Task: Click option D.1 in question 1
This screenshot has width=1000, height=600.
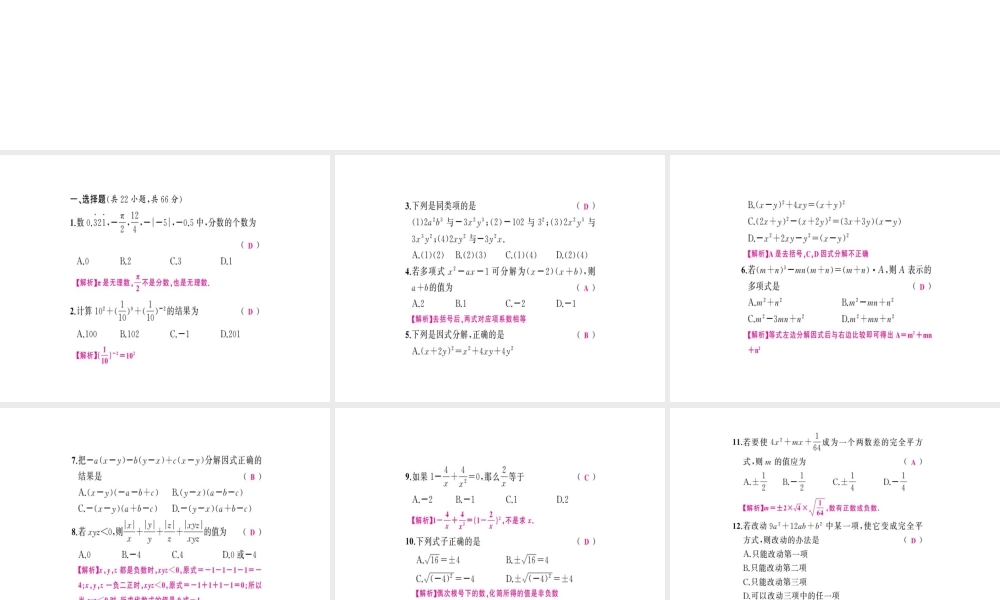Action: pyautogui.click(x=226, y=261)
